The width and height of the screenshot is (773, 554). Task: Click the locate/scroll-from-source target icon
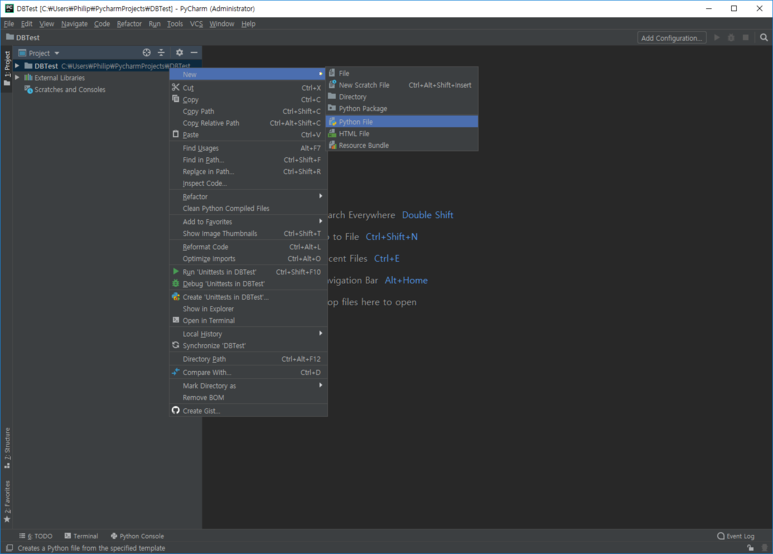coord(146,53)
